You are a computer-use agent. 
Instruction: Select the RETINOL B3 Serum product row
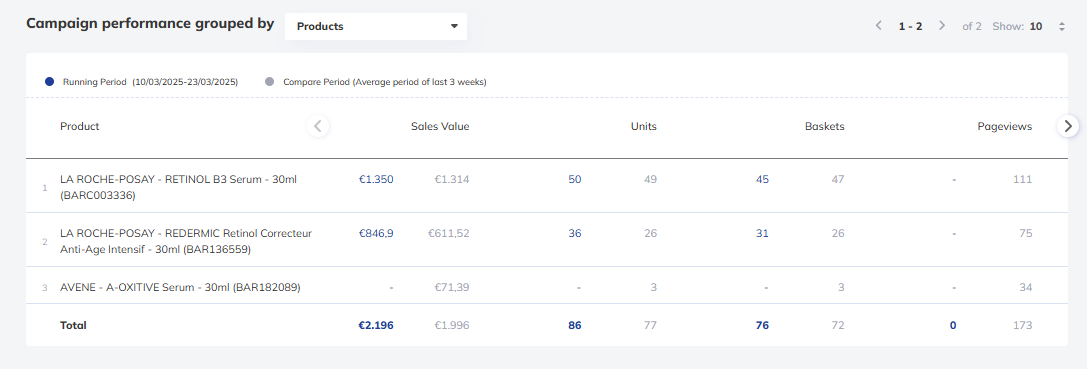click(x=546, y=187)
